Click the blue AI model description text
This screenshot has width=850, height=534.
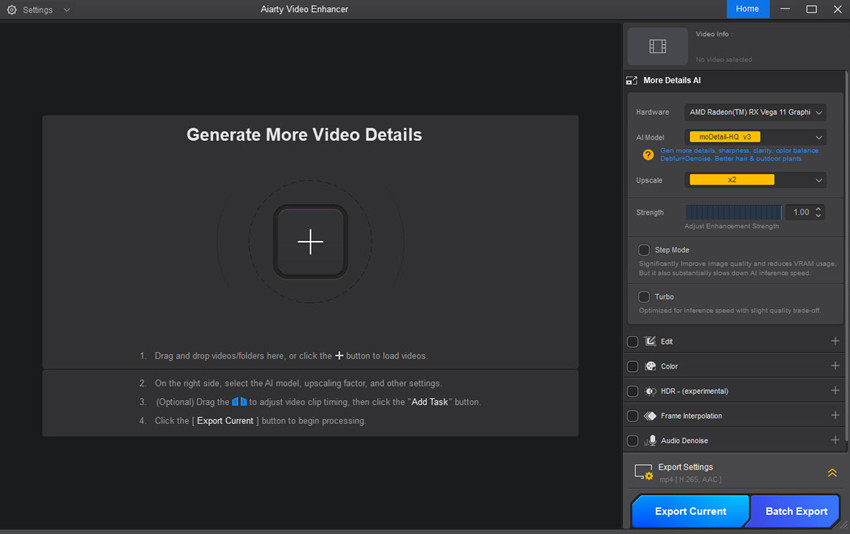739,155
